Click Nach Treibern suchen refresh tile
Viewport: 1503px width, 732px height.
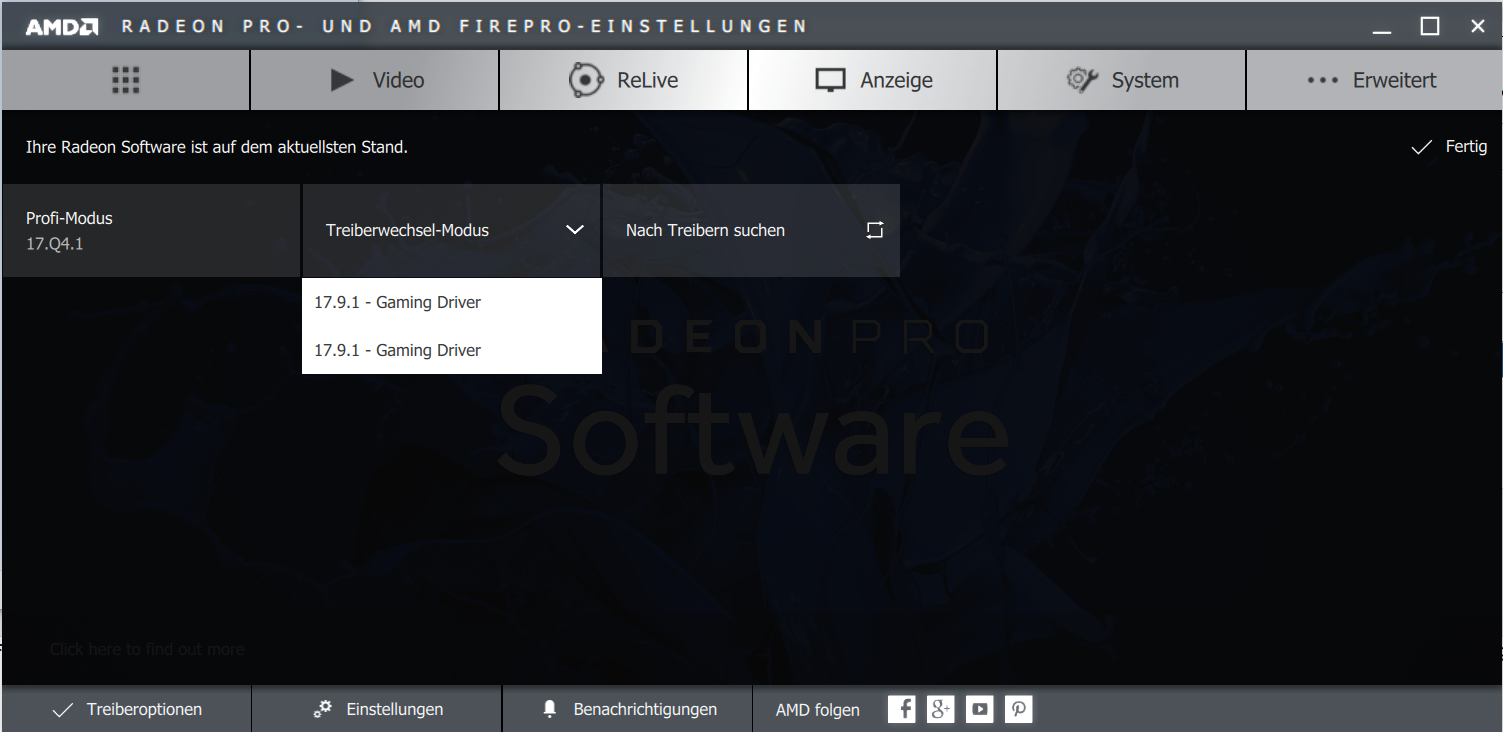point(751,230)
